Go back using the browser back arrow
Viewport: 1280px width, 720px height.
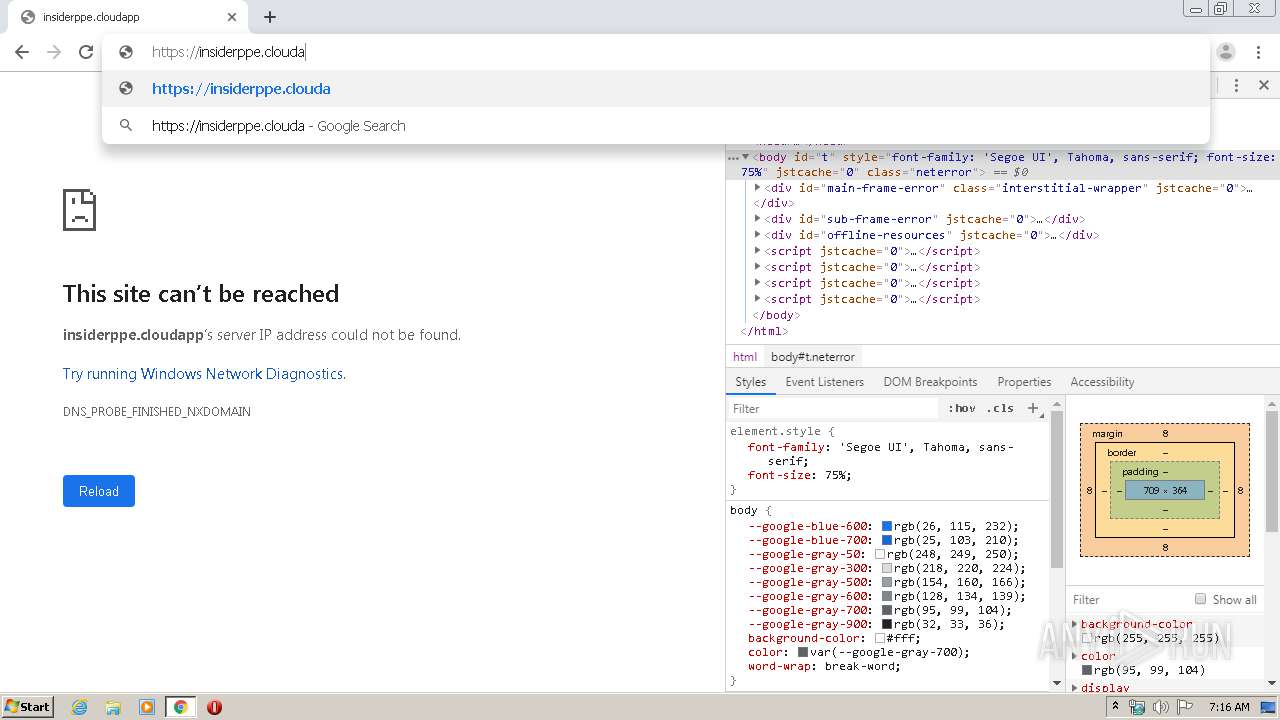pos(22,52)
